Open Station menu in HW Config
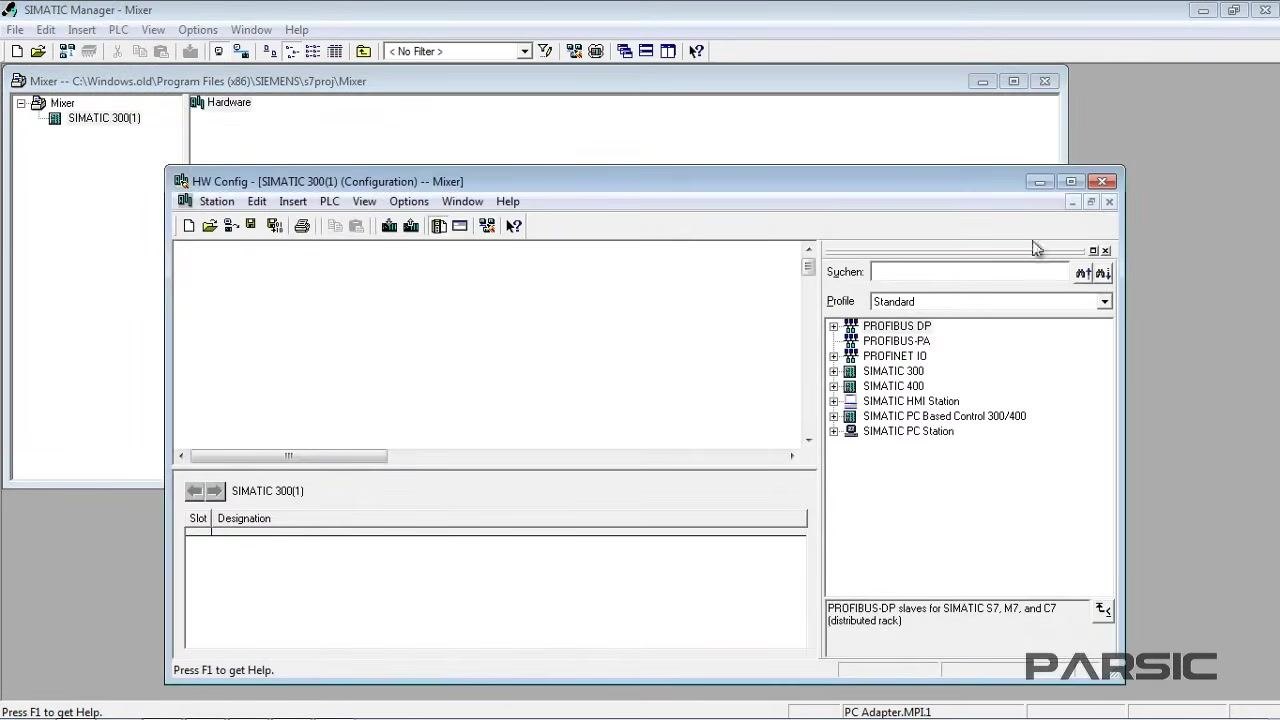Screen dimensions: 1280x720 (x=216, y=201)
